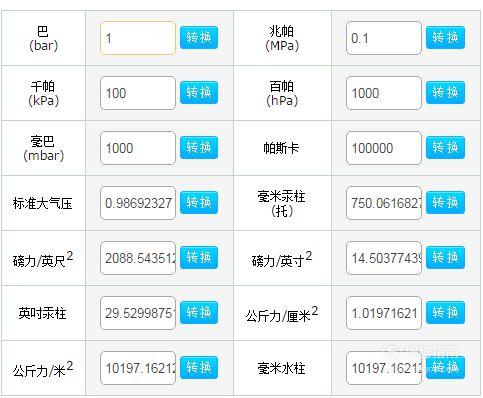Viewport: 483px width, 398px height.
Task: Click the 兆帕 (MPa) unit label
Action: pos(282,38)
